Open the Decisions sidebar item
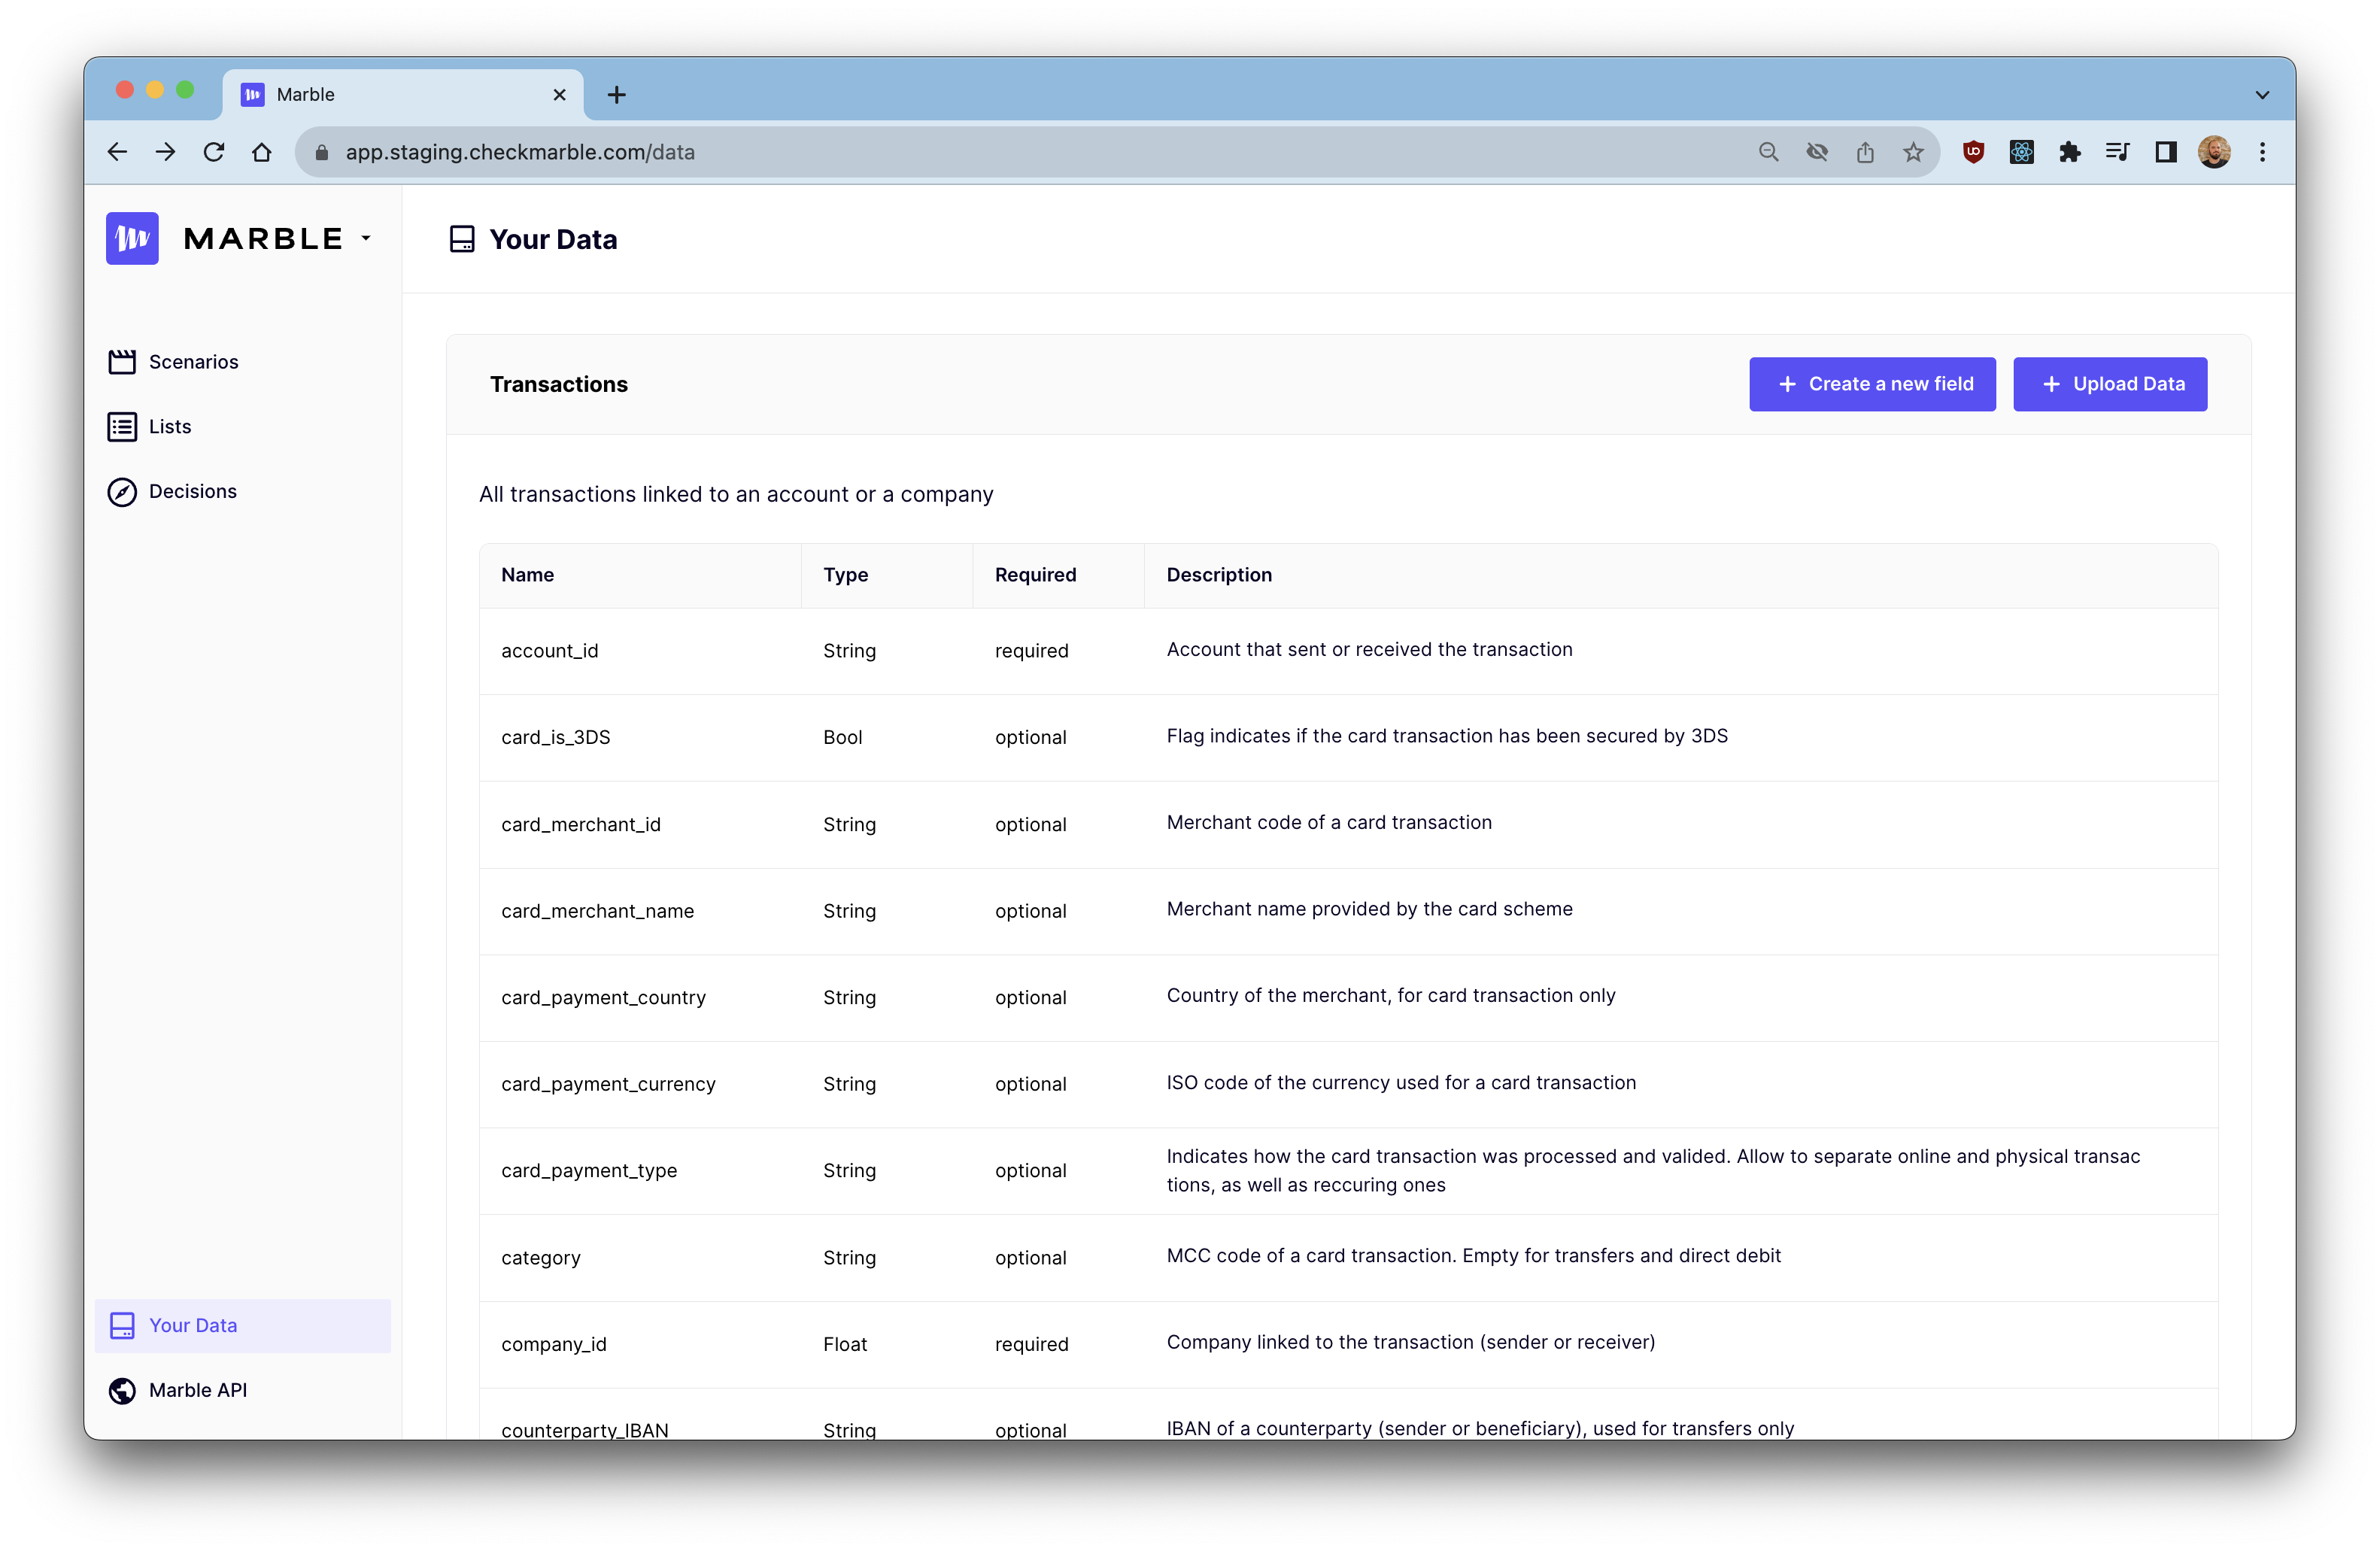Viewport: 2380px width, 1551px height. pyautogui.click(x=192, y=492)
